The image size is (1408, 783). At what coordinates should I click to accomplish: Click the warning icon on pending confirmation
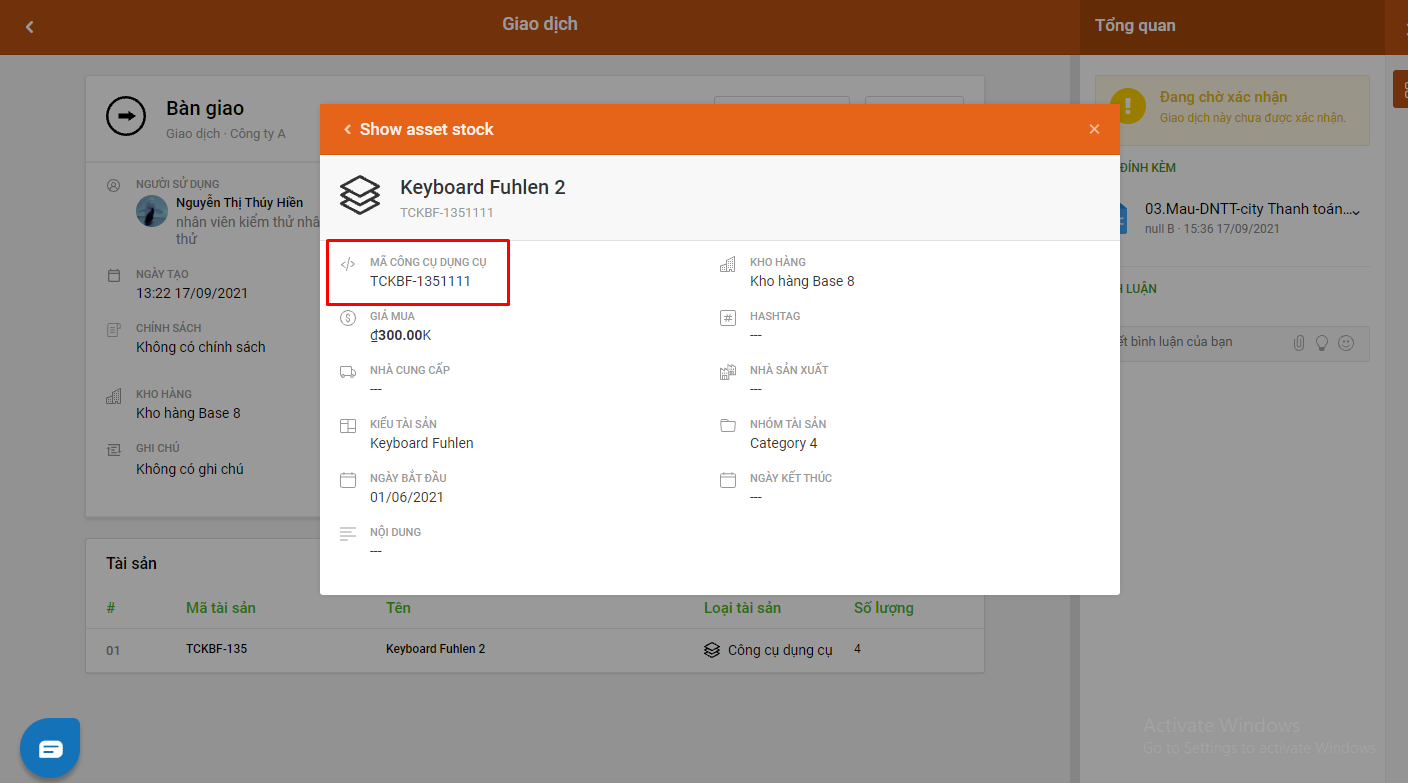point(1128,106)
